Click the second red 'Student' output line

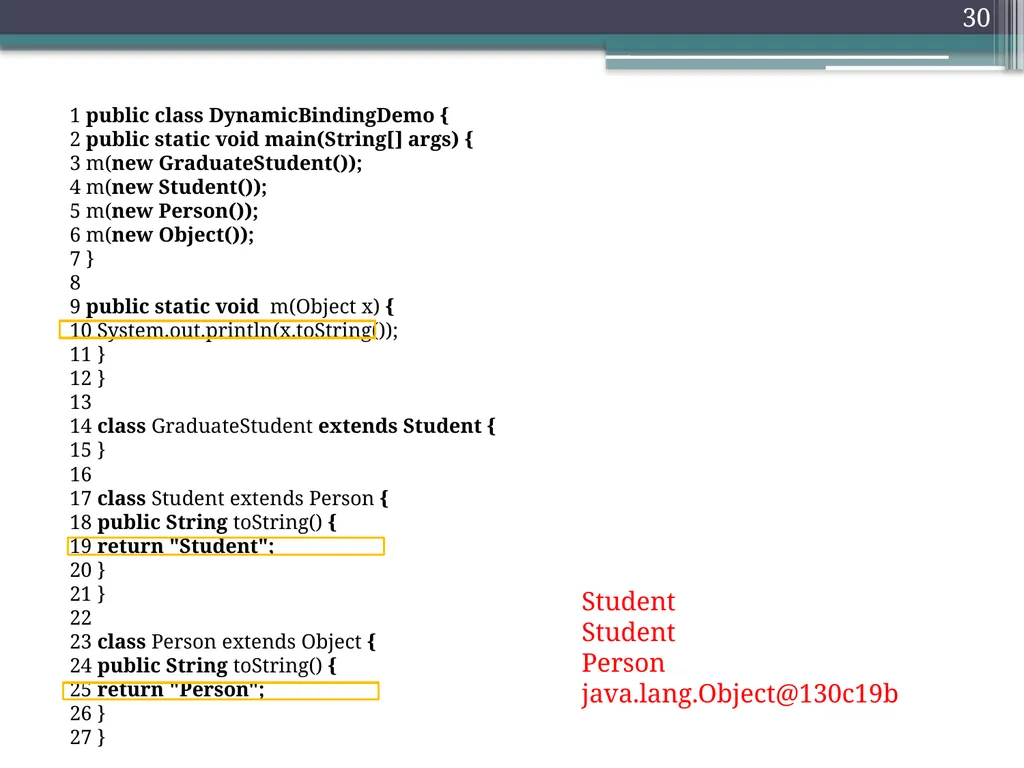(628, 632)
